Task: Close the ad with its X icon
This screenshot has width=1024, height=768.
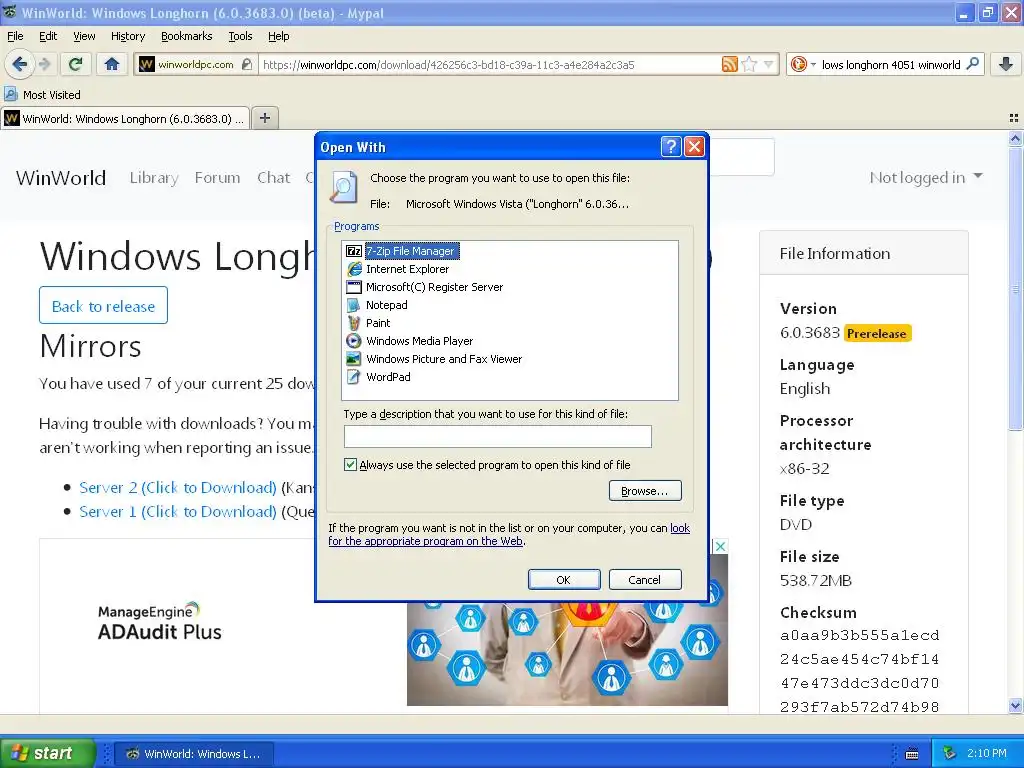Action: tap(720, 546)
